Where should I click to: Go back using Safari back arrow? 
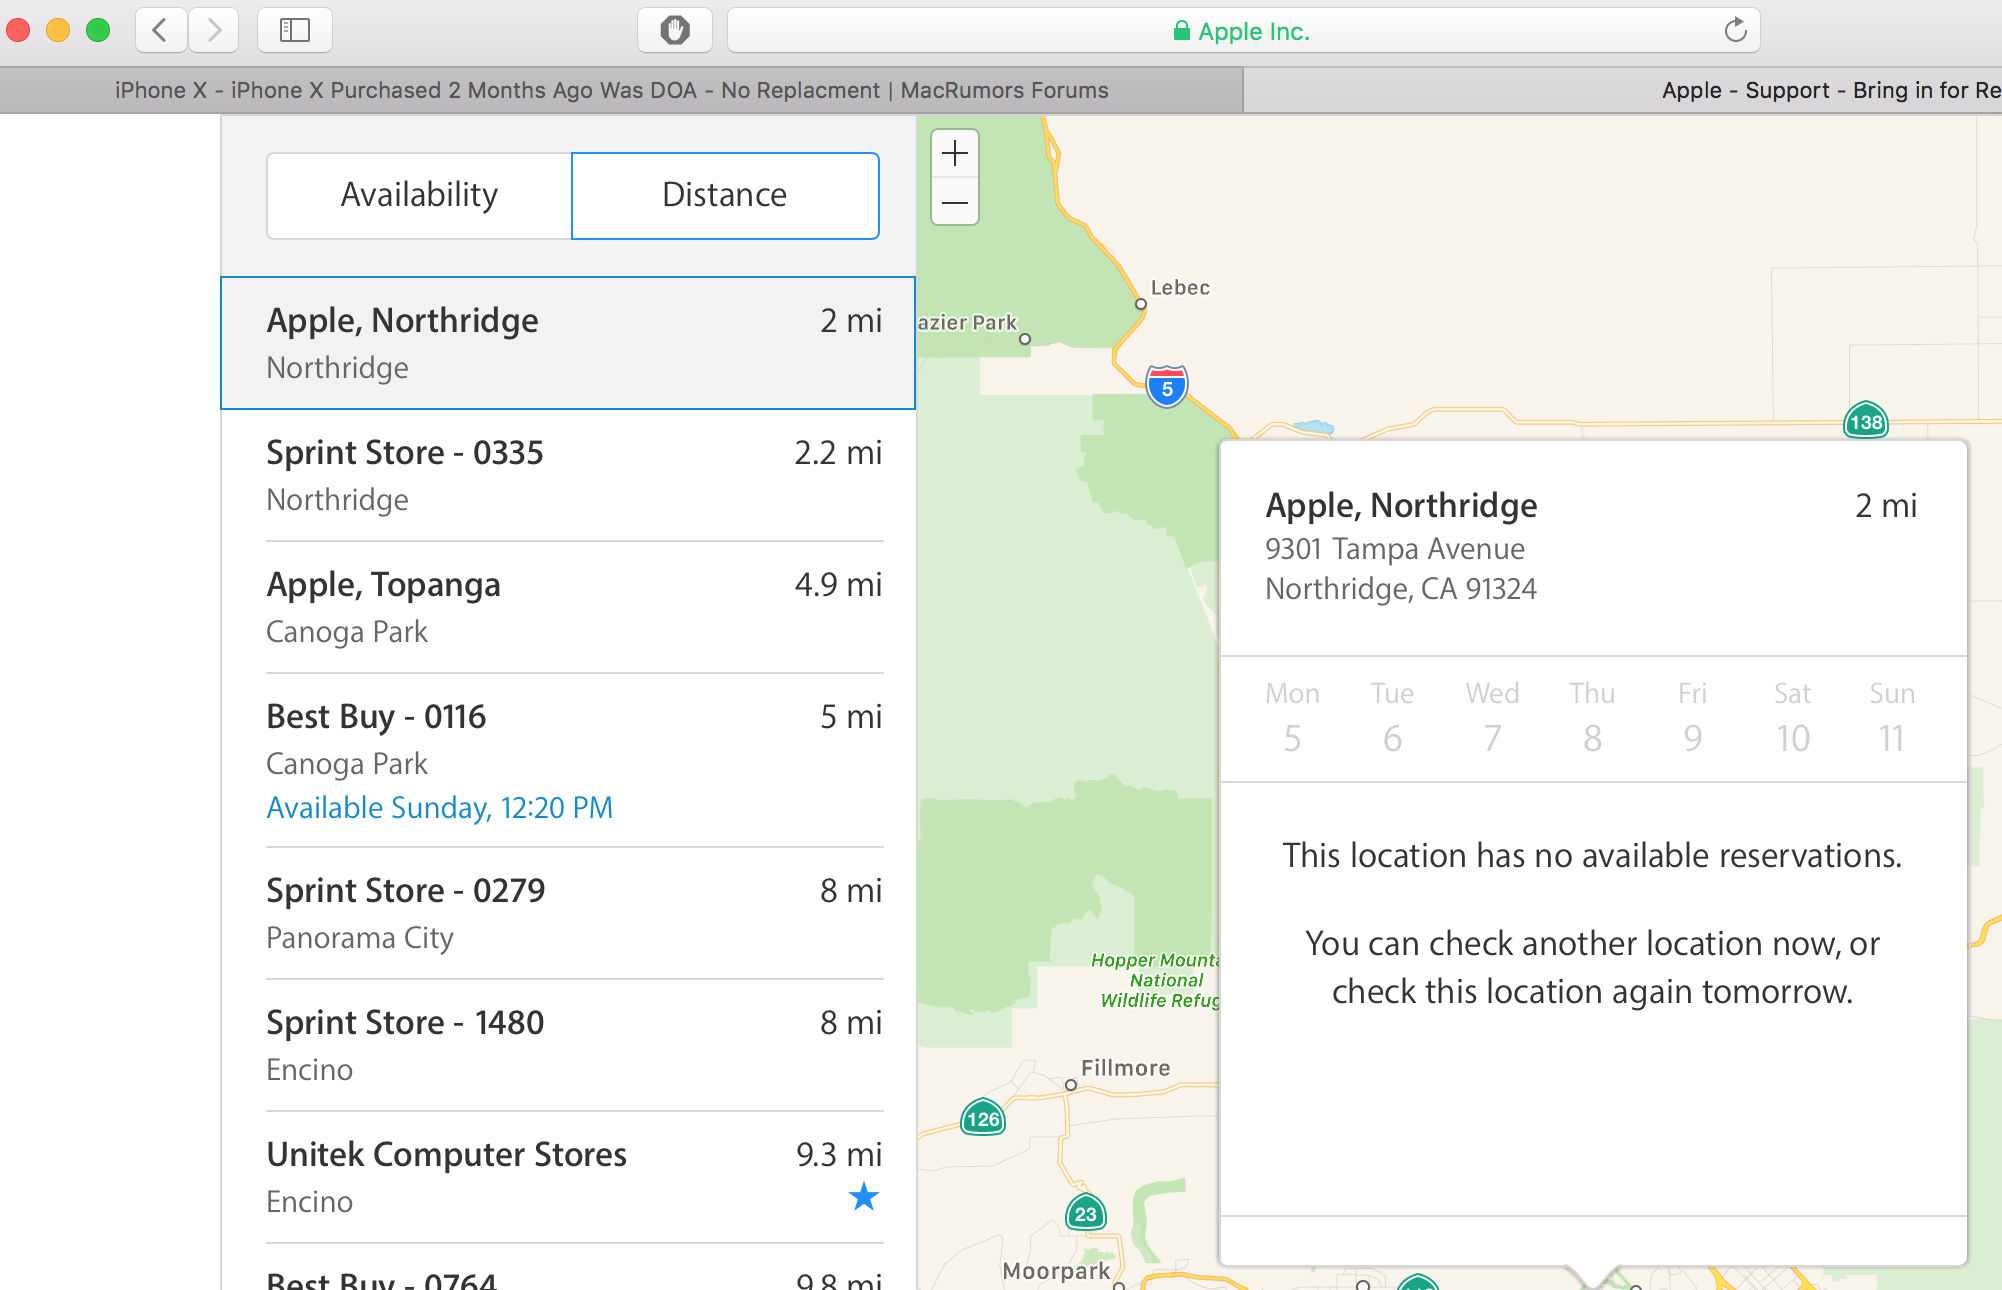point(161,30)
